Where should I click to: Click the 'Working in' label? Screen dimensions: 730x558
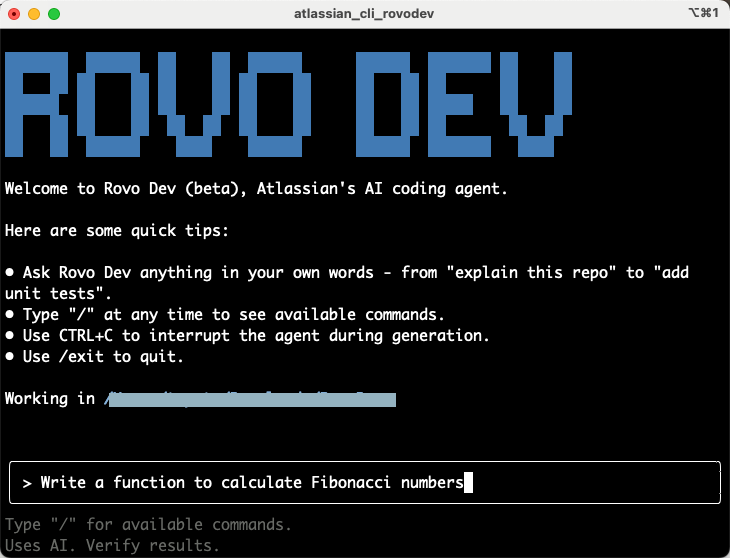pos(50,399)
